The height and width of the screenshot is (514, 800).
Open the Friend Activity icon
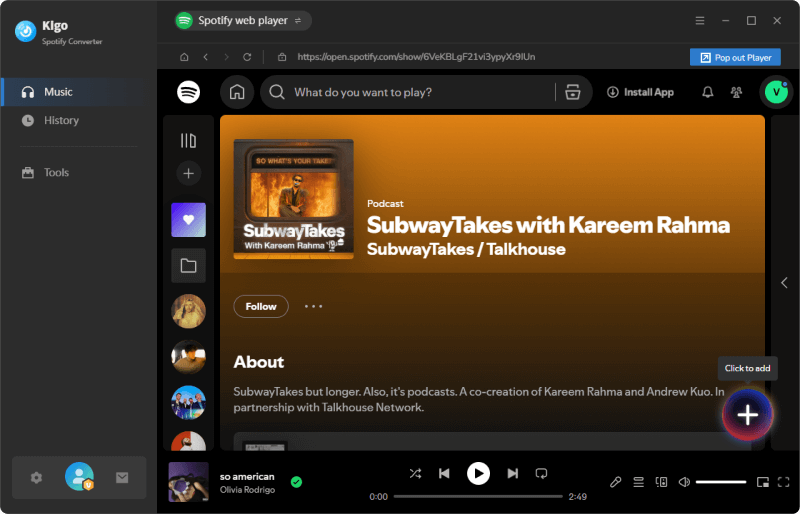click(736, 92)
